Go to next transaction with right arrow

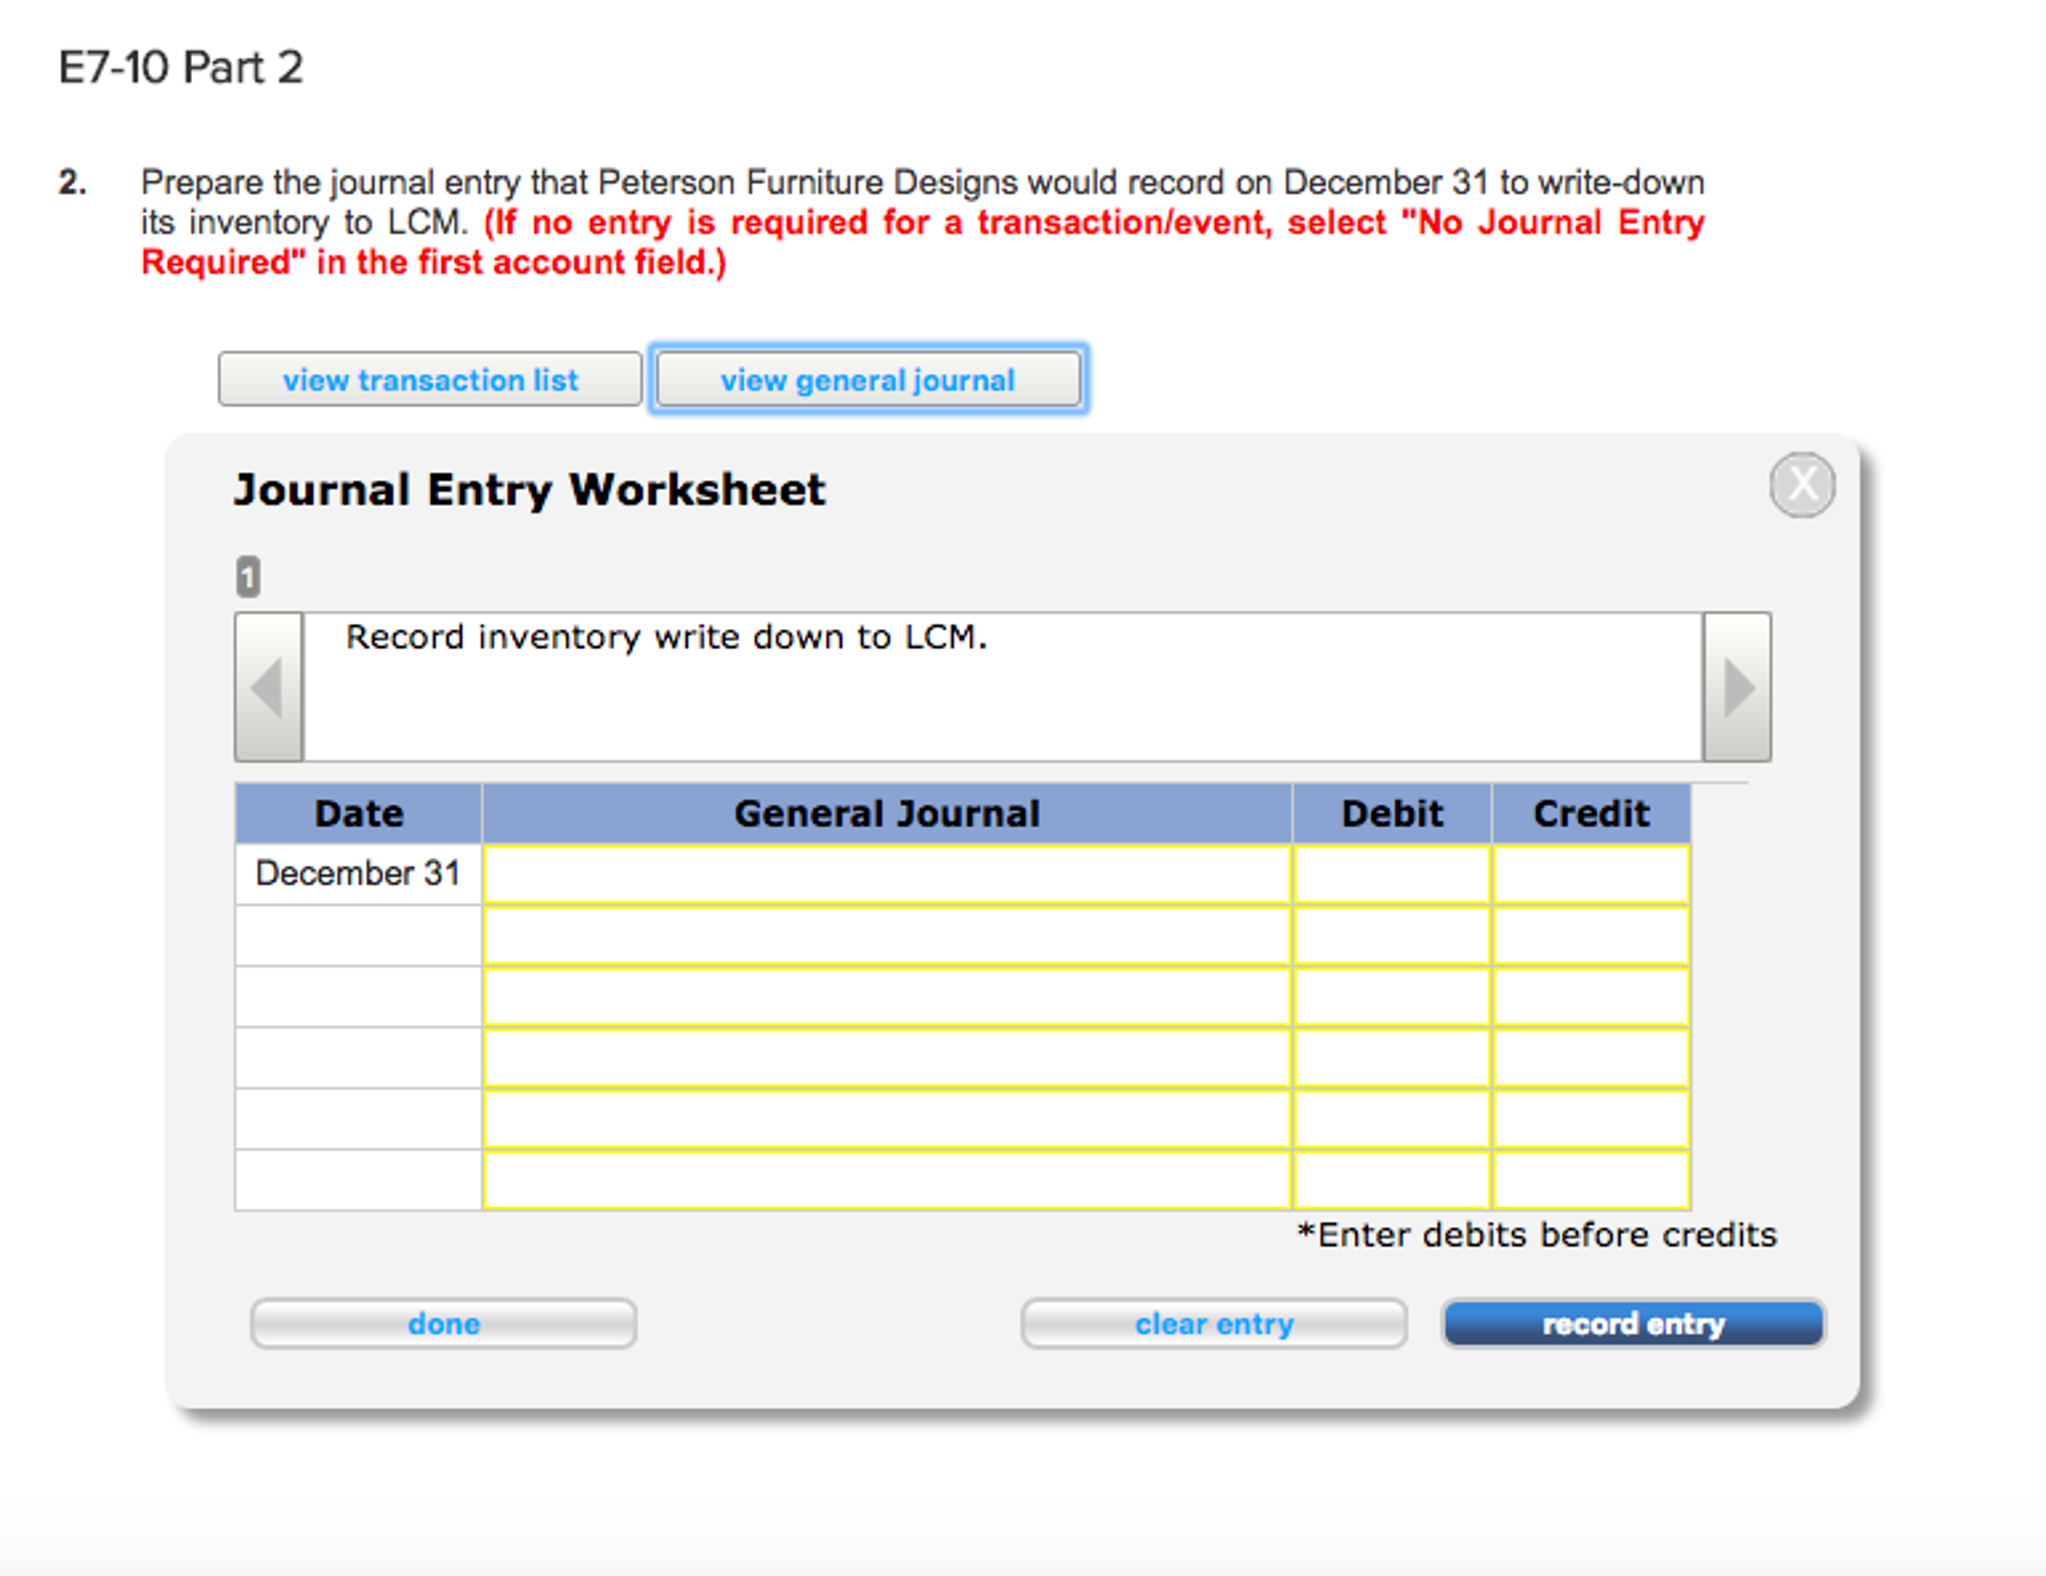[1737, 687]
